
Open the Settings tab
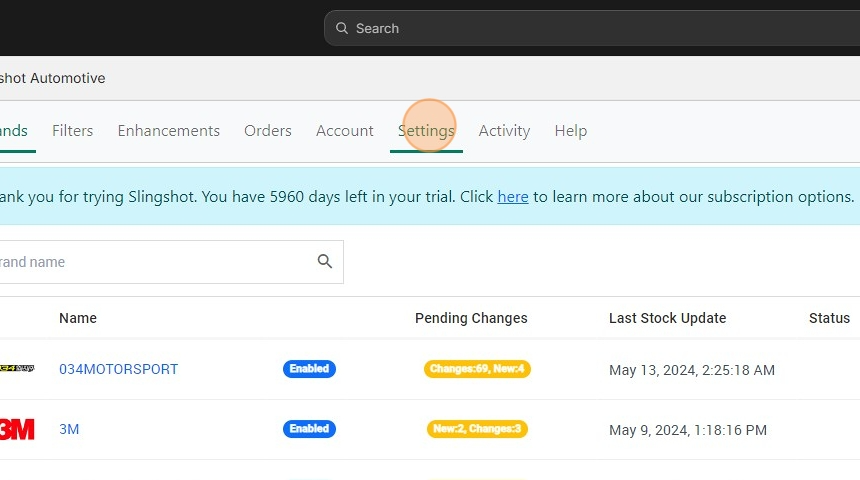click(x=426, y=131)
